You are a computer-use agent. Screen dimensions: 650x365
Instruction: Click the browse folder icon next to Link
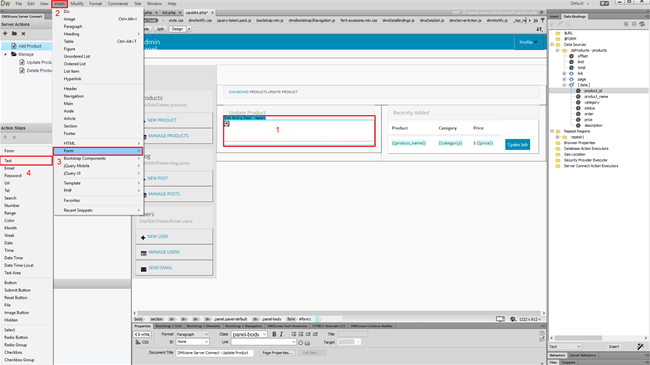click(x=307, y=343)
